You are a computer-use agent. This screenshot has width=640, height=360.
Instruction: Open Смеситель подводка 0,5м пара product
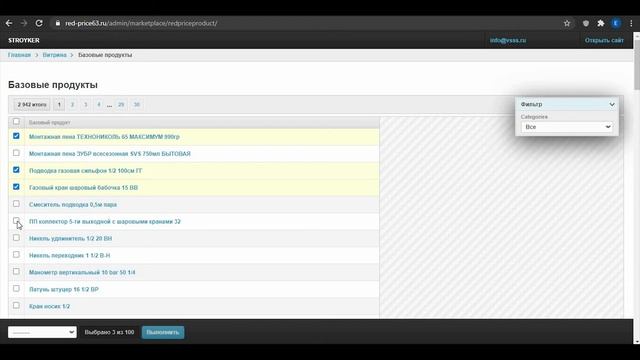(73, 204)
